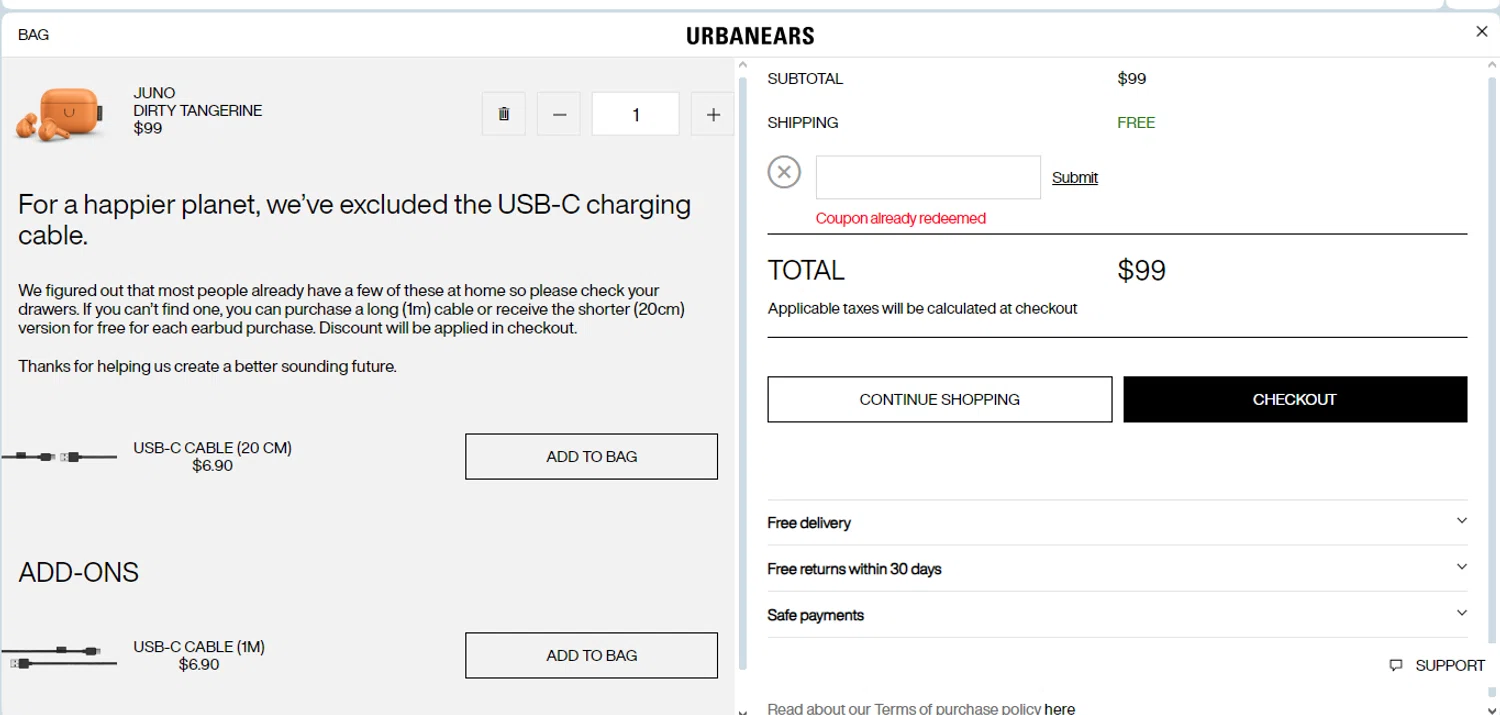The width and height of the screenshot is (1500, 715).
Task: Click the 'Coupon already redeemed' error message
Action: pos(900,218)
